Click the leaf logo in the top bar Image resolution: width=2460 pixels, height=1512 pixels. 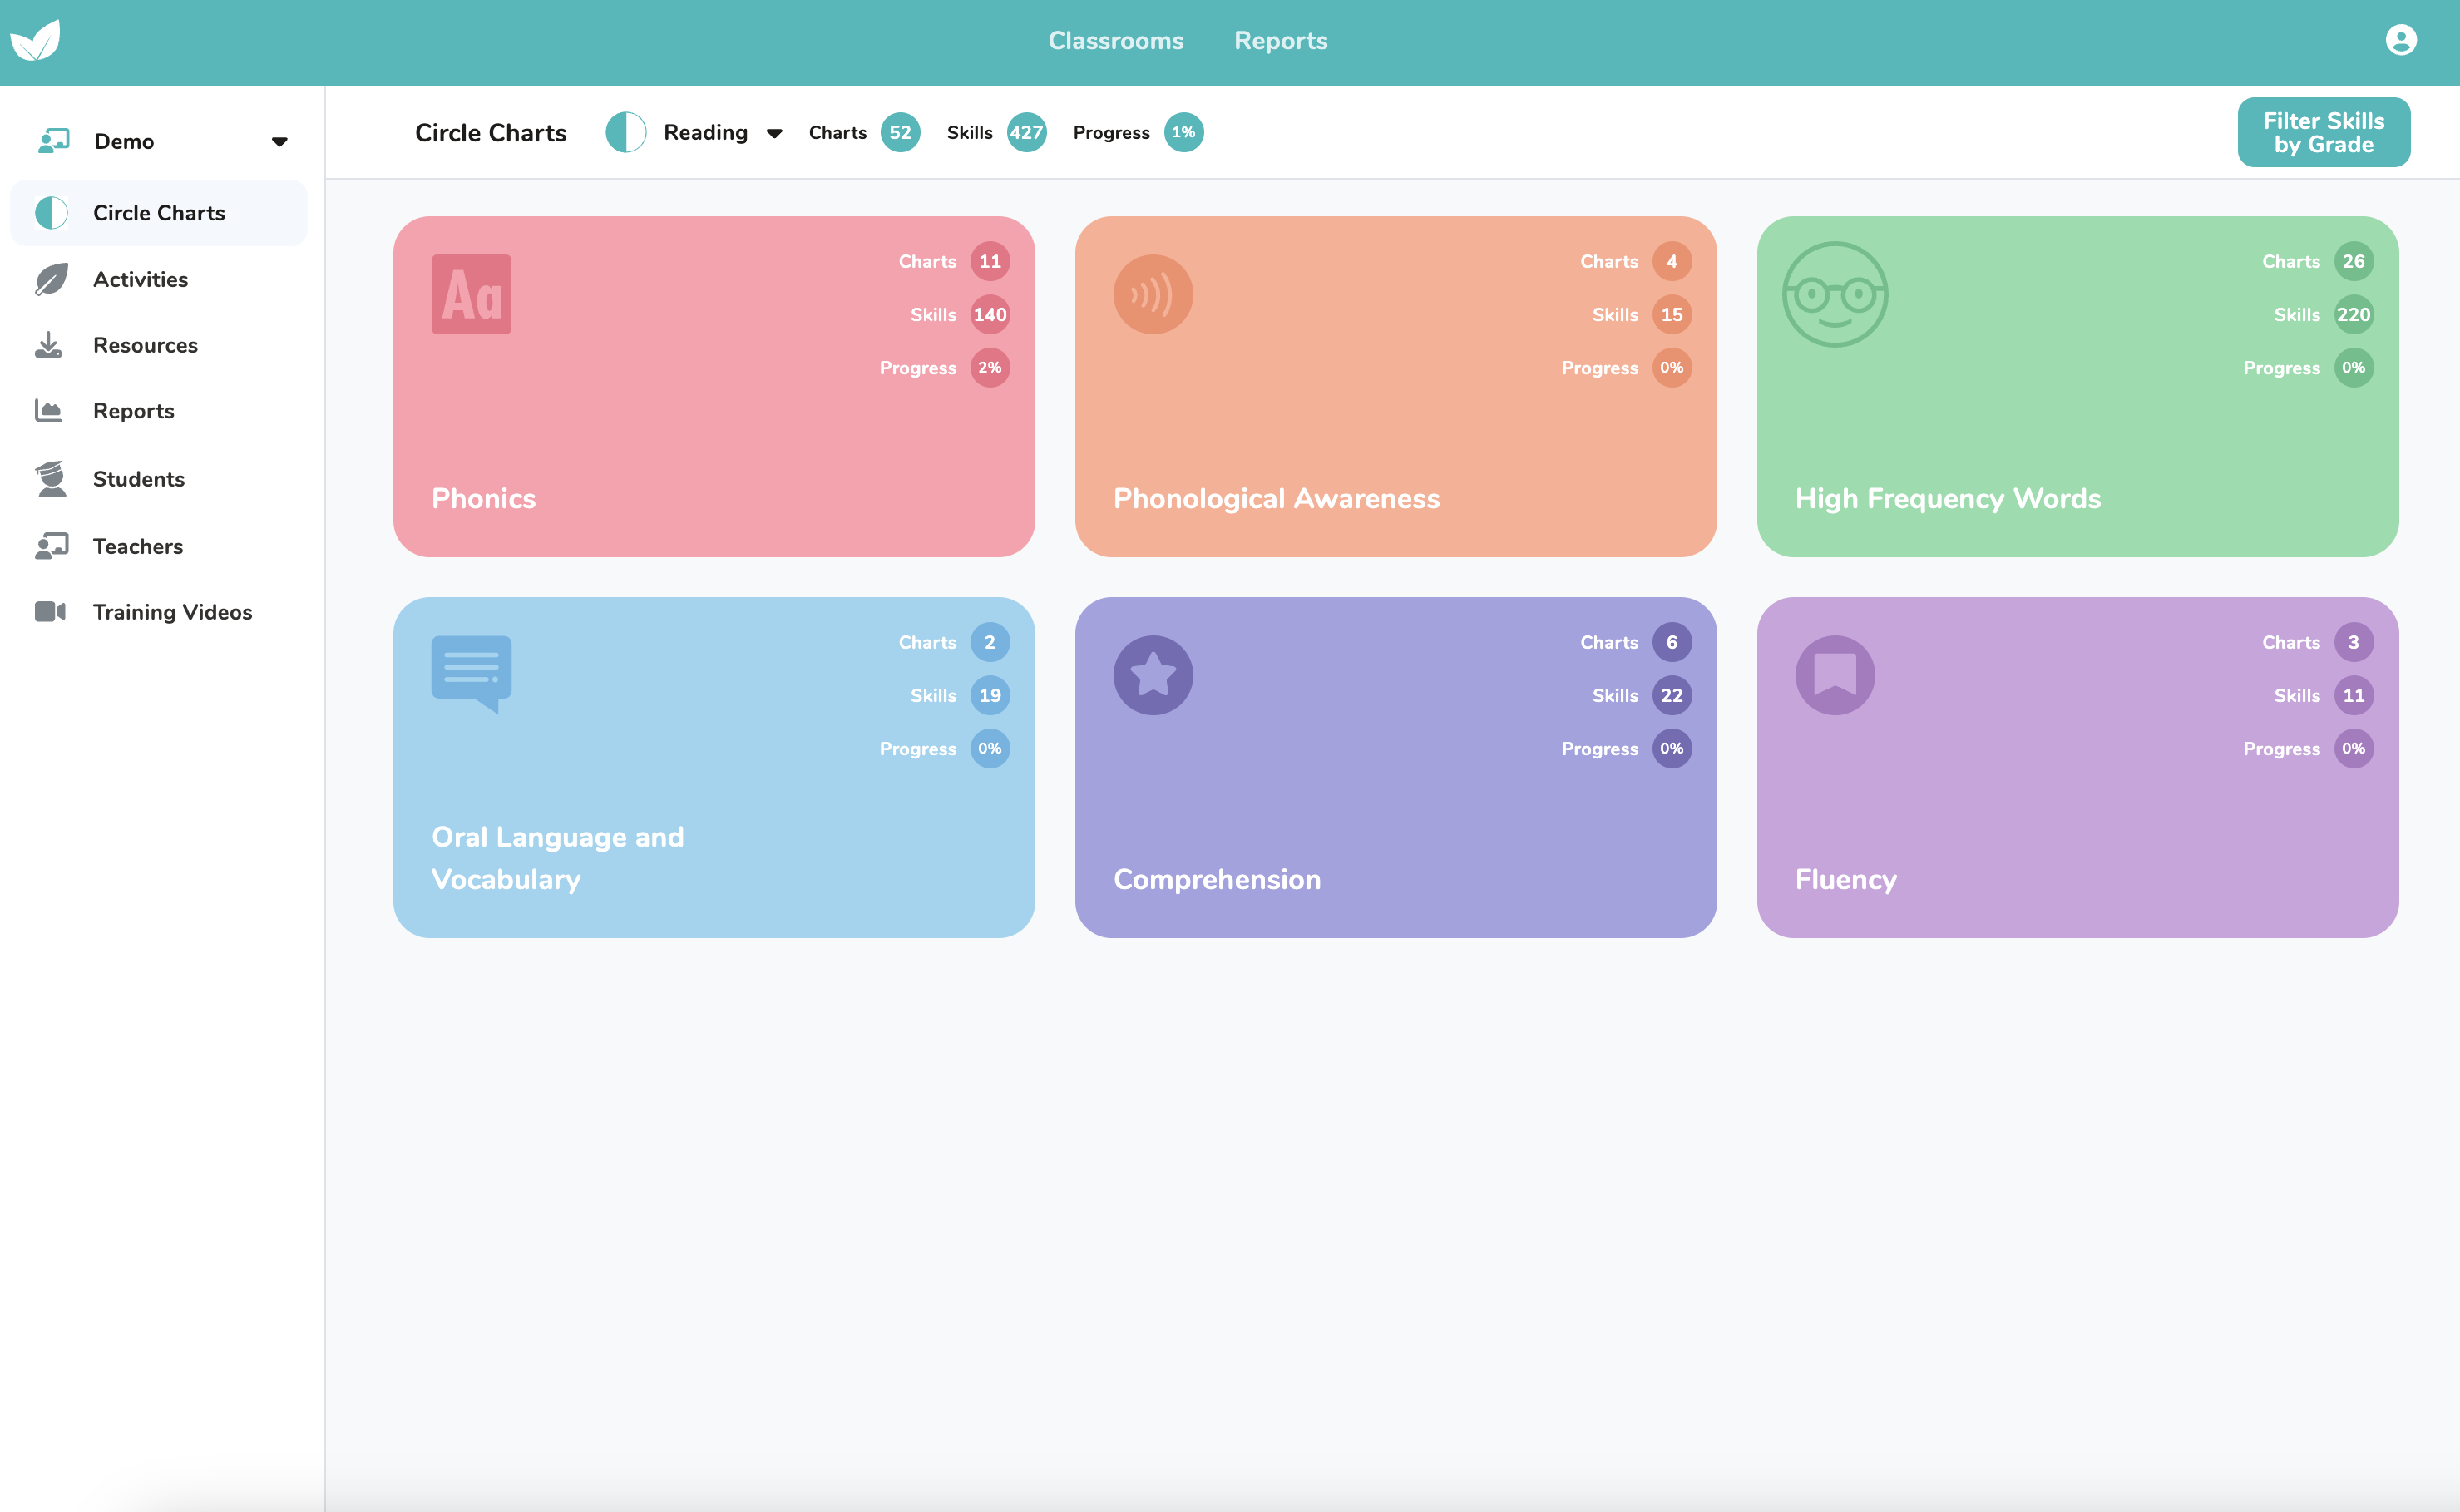(x=36, y=40)
